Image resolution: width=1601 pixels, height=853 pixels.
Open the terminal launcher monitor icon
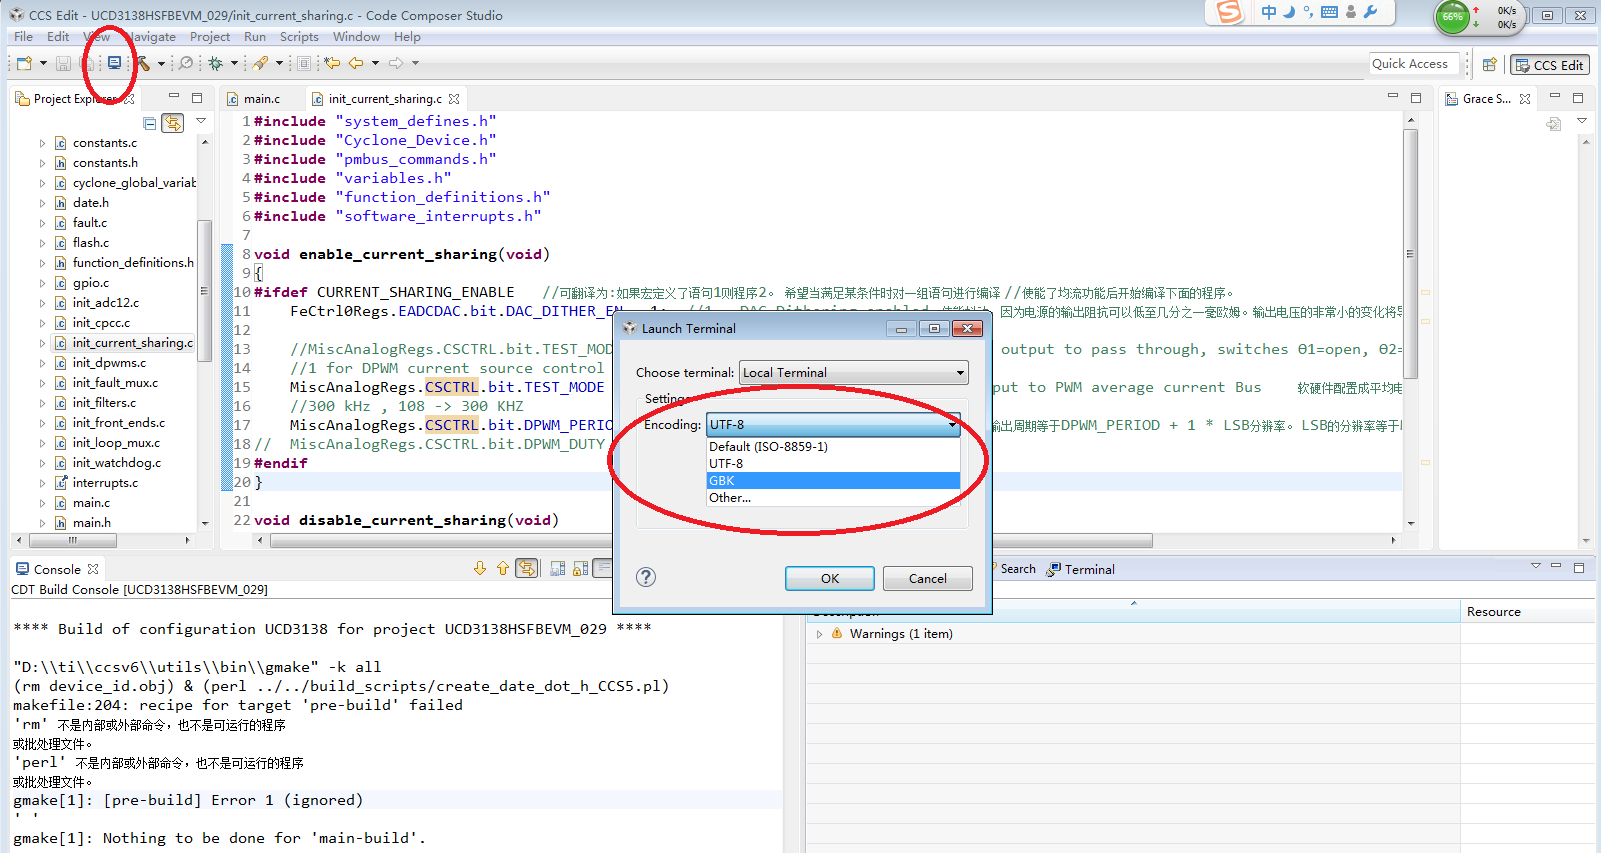pyautogui.click(x=114, y=63)
